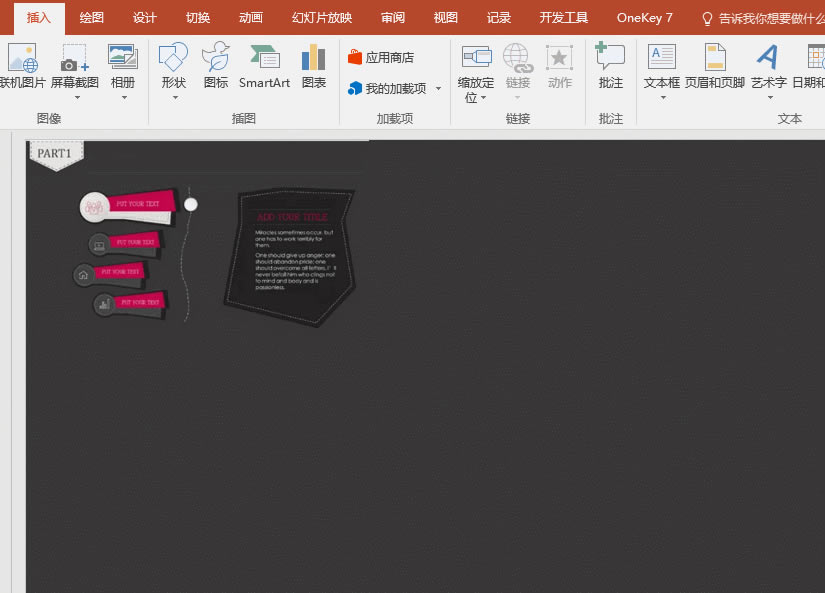
Task: Click the white circle on dashed line
Action: coord(190,204)
